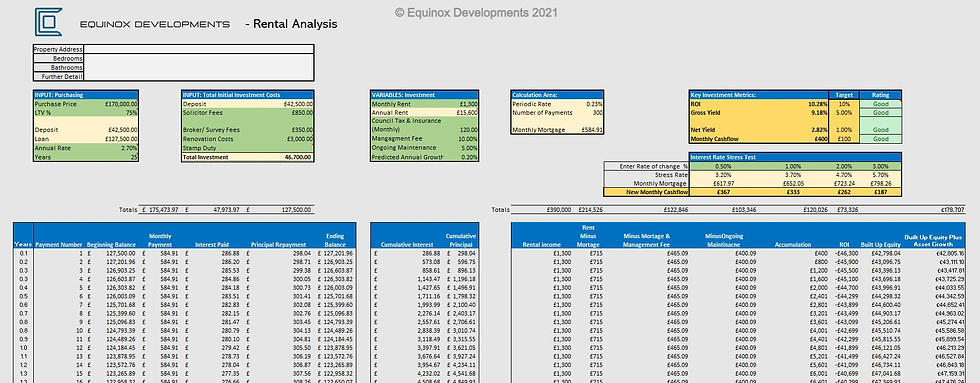
Task: Select the Monthly Cashflow Target cell £100
Action: pos(844,139)
